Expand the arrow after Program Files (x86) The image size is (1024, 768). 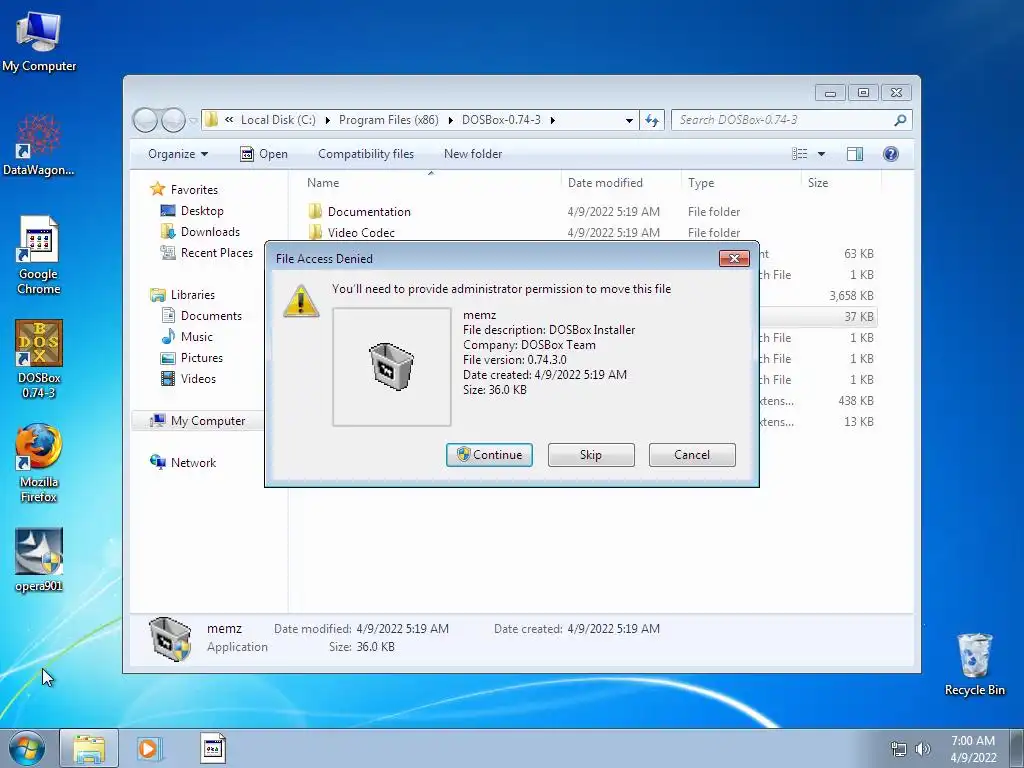(x=451, y=120)
